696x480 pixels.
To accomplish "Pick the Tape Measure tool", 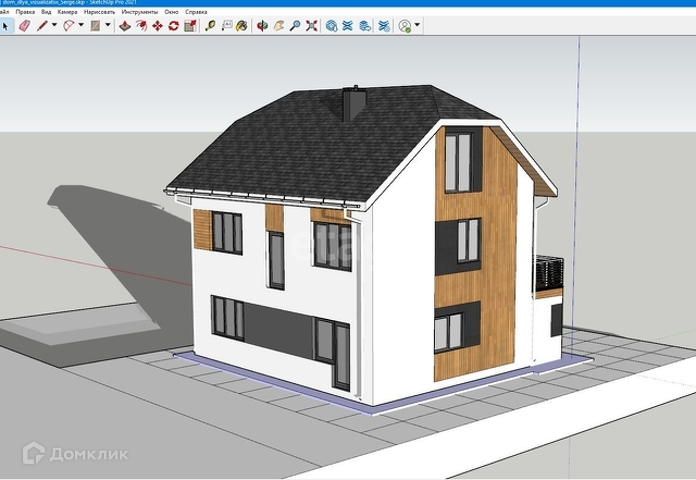I will [x=211, y=25].
